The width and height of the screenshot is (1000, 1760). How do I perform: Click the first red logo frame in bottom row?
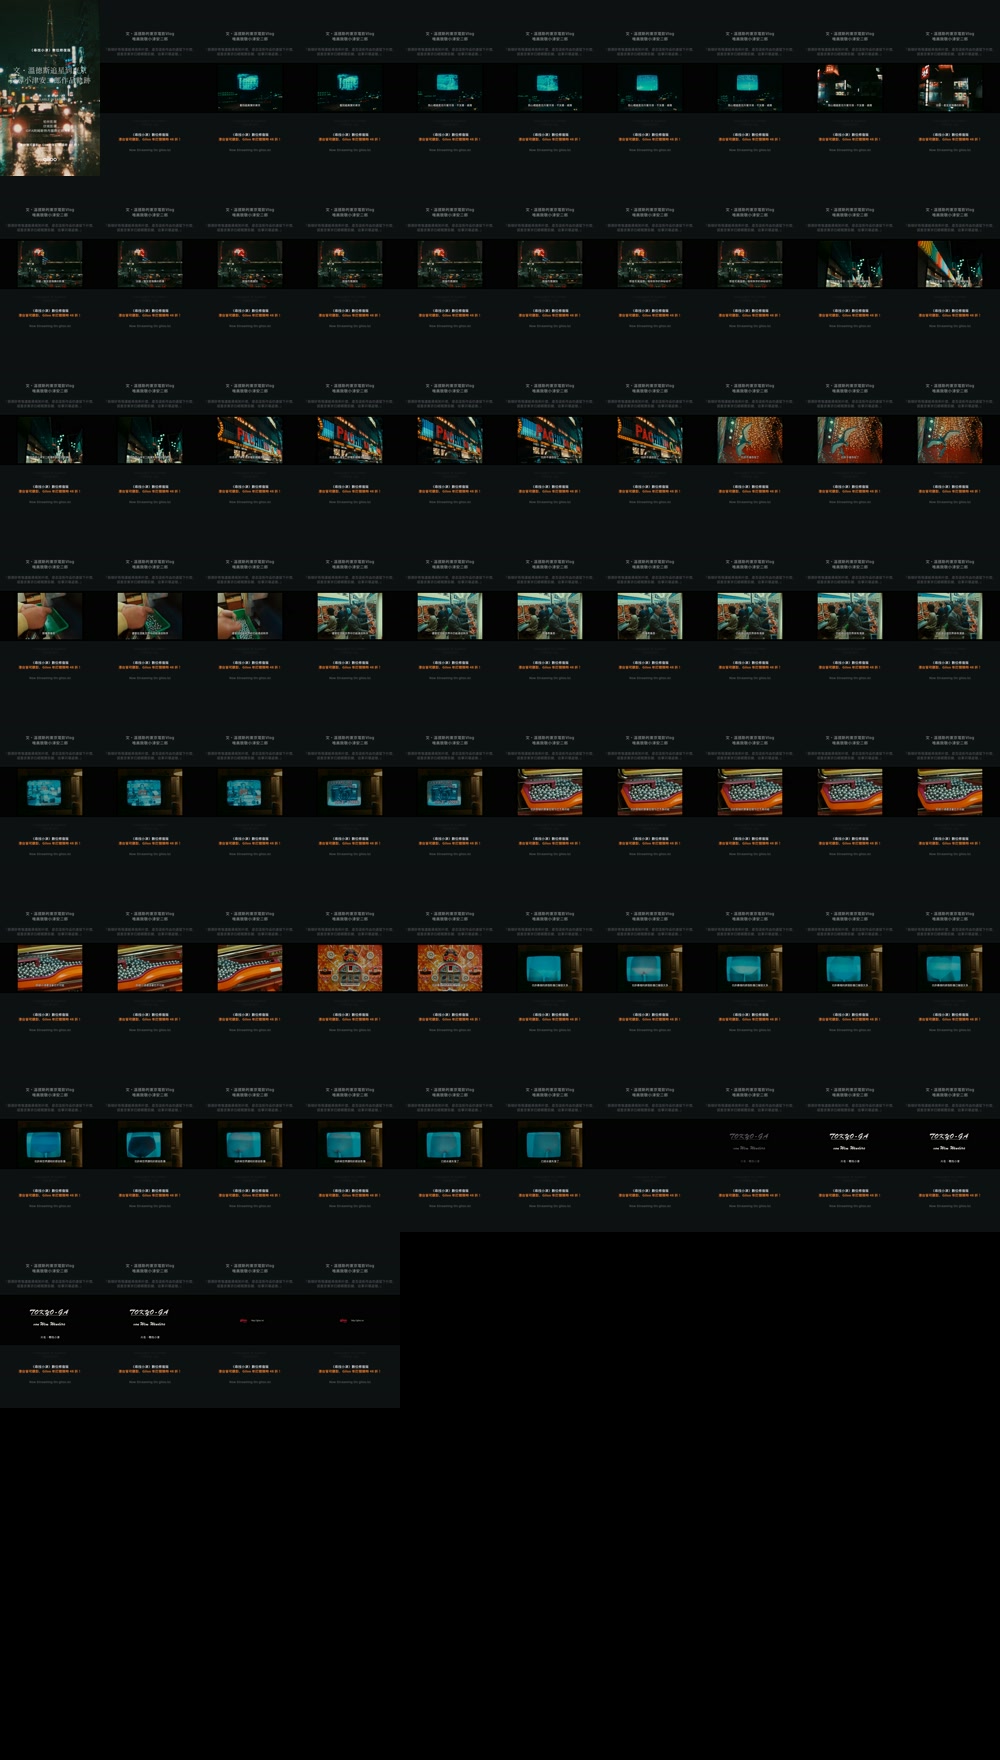(x=250, y=1320)
